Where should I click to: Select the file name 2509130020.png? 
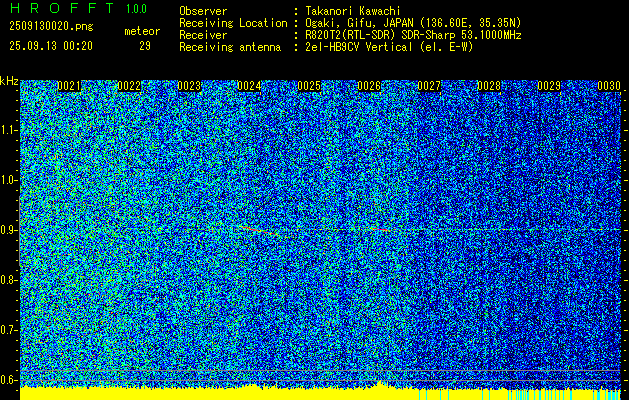click(51, 26)
